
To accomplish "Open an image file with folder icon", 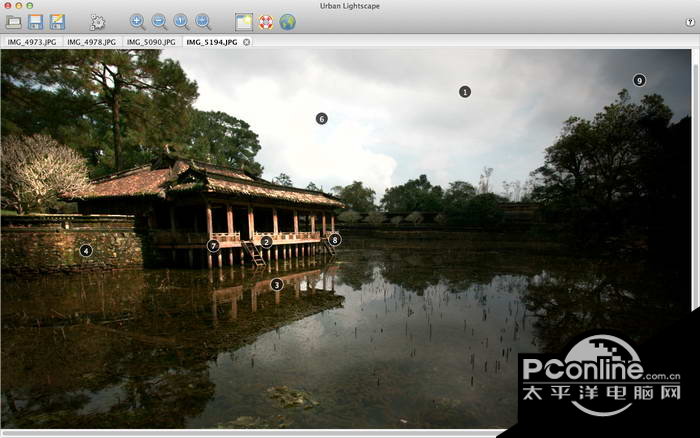I will 14,21.
